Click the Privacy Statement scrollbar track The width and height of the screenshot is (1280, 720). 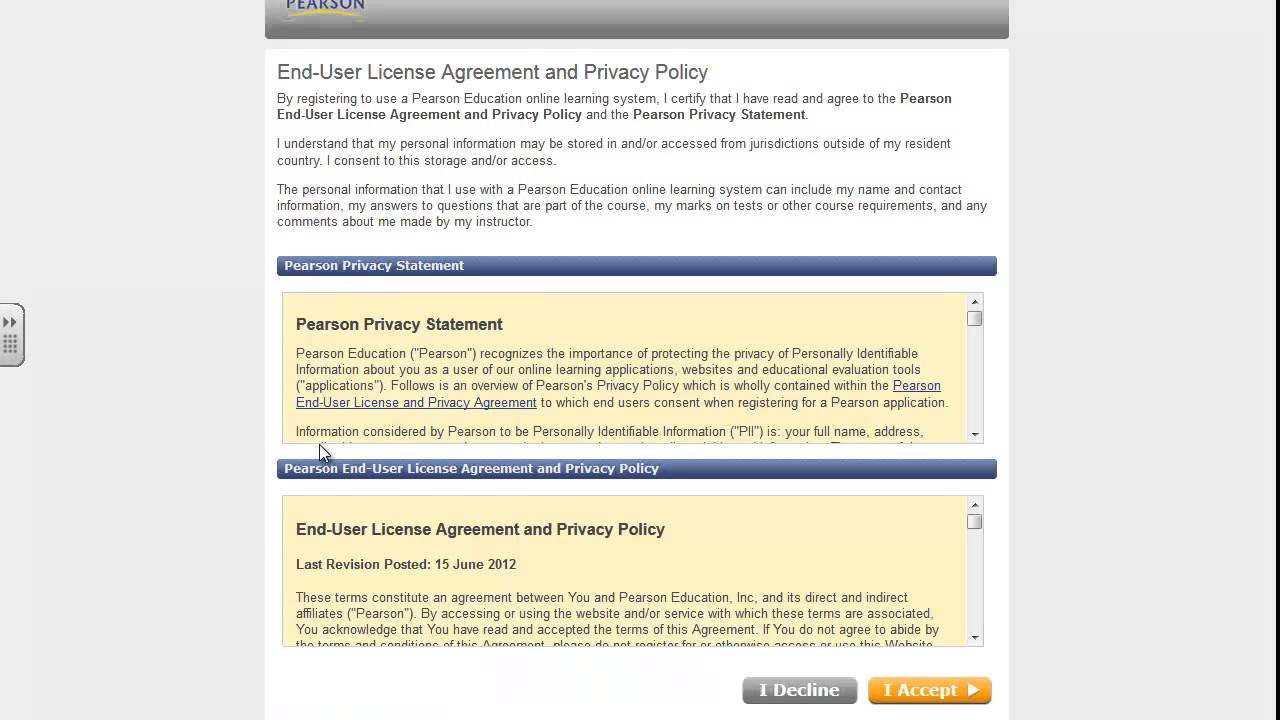pyautogui.click(x=975, y=380)
